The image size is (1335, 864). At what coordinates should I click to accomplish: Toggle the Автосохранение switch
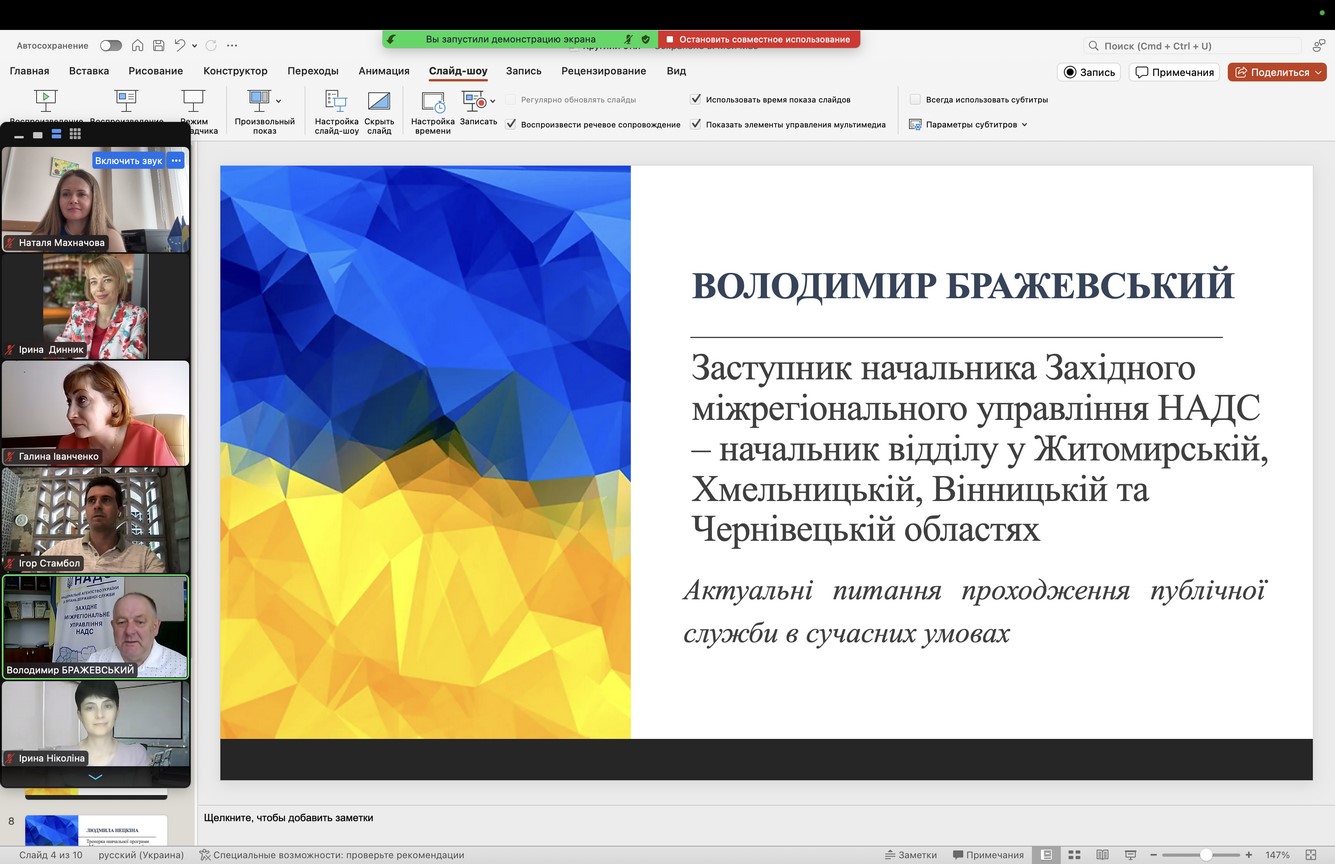(x=110, y=46)
